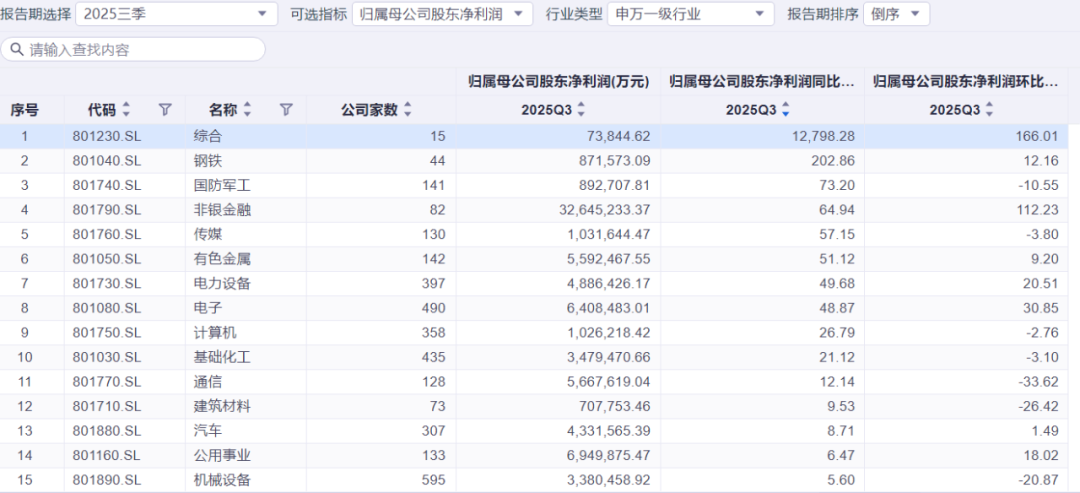Open the 报告期选择 dropdown showing 2025三季
This screenshot has width=1080, height=493.
coord(176,14)
